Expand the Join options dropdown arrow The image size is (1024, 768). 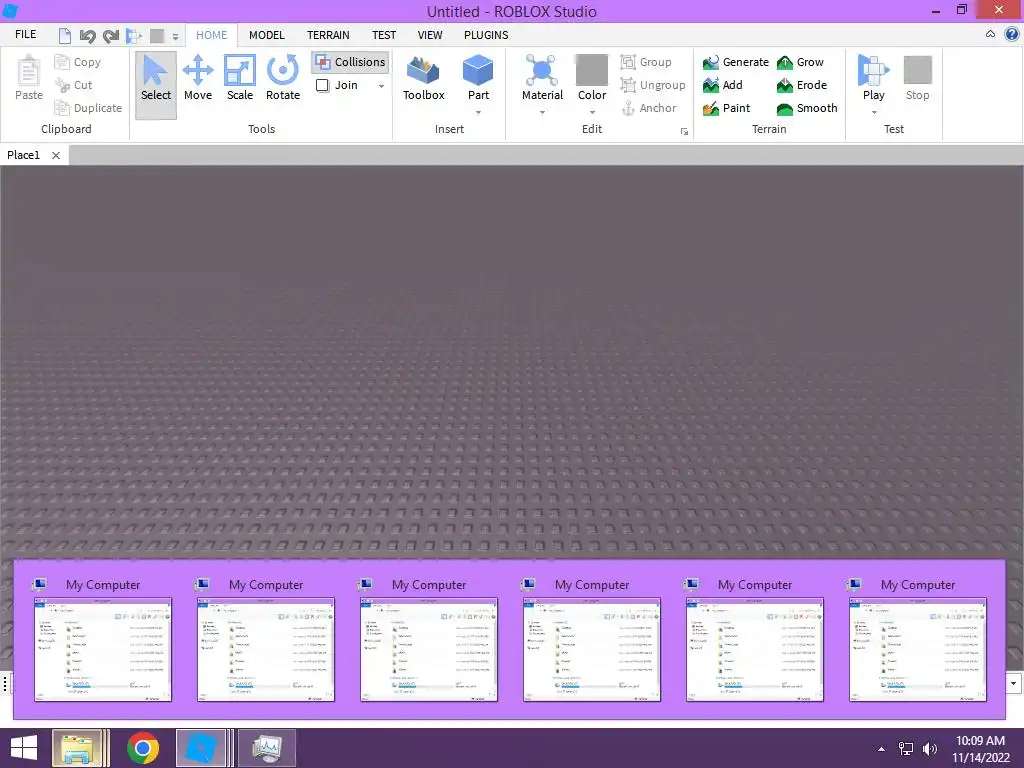pos(381,86)
